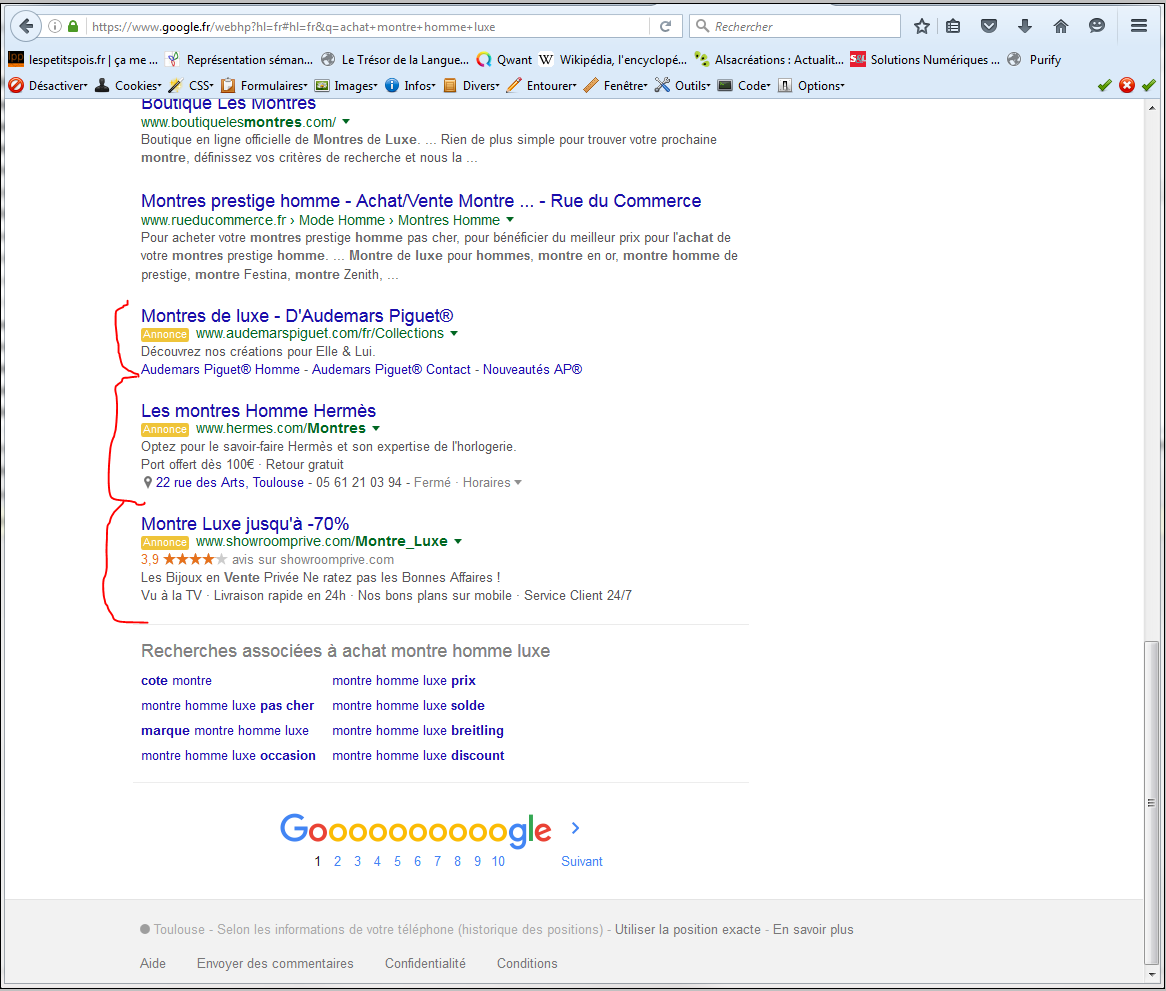This screenshot has width=1166, height=991.
Task: Open 22 rue des Arts, Toulouse address
Action: pos(230,482)
